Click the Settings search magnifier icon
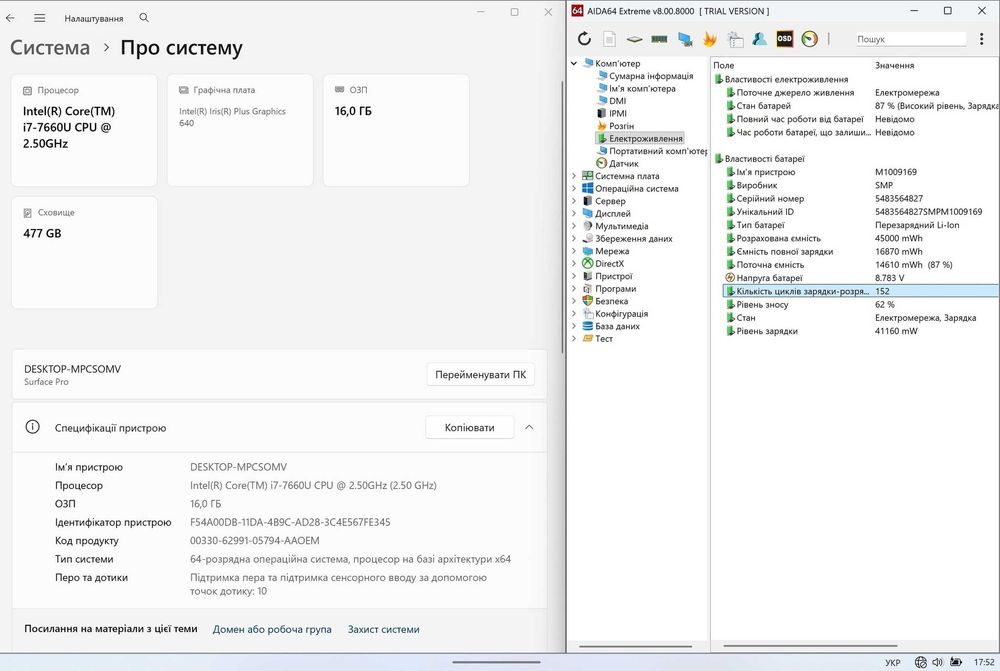The image size is (1000, 671). click(x=144, y=18)
